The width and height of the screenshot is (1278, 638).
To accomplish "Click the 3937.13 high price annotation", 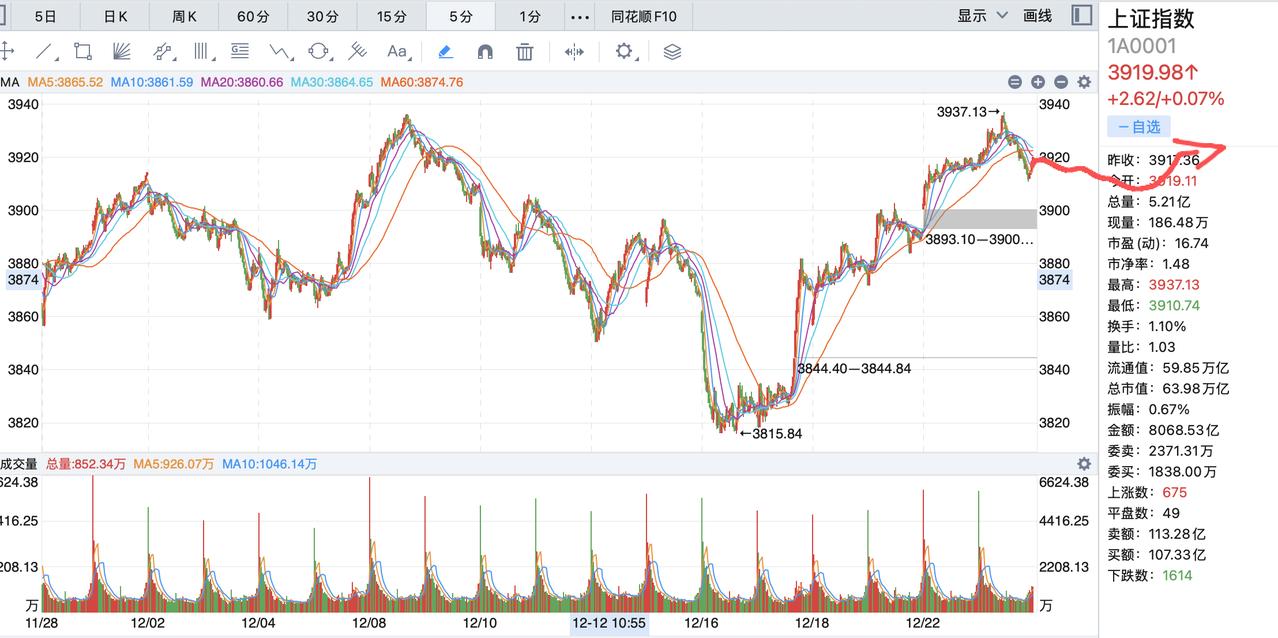I will pyautogui.click(x=970, y=112).
